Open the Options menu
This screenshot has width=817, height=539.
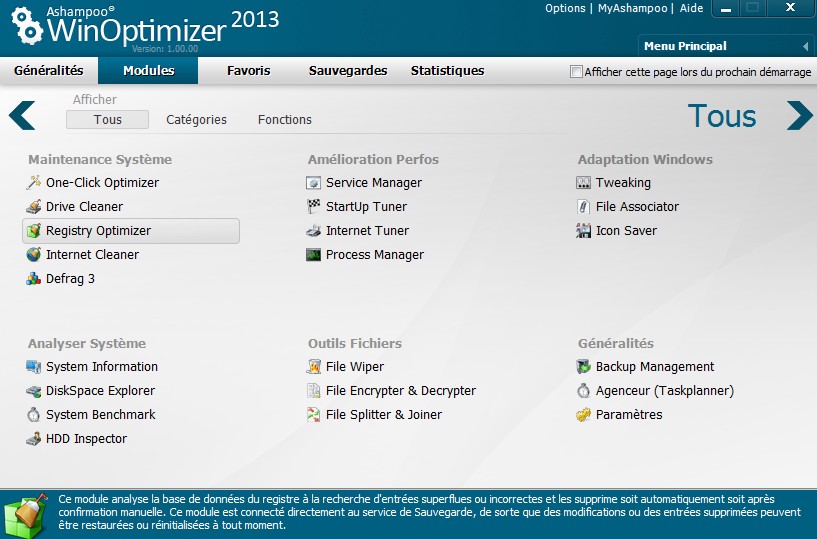coord(565,8)
